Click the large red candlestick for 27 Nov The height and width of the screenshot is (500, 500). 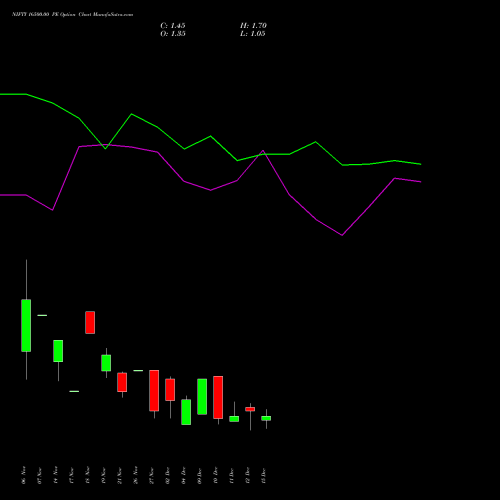[x=154, y=390]
